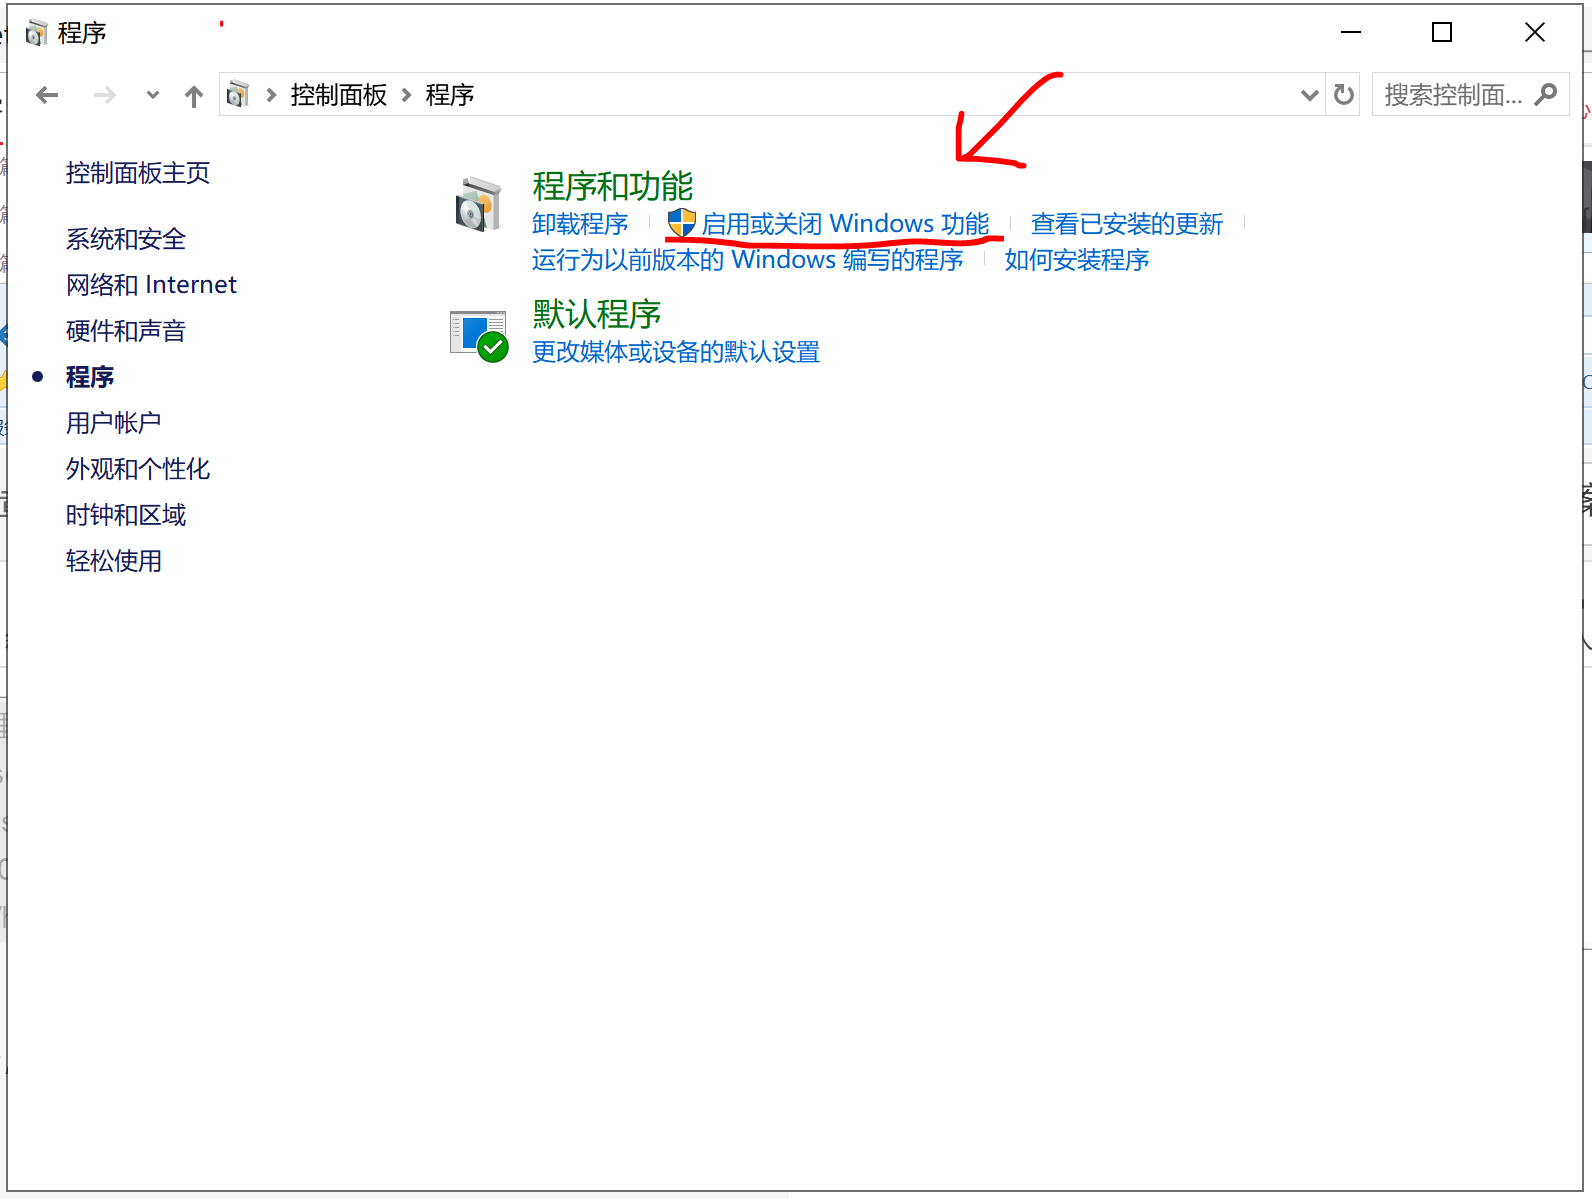Expand the chevron before 程序 breadcrumb
This screenshot has height=1199, width=1592.
click(x=407, y=95)
